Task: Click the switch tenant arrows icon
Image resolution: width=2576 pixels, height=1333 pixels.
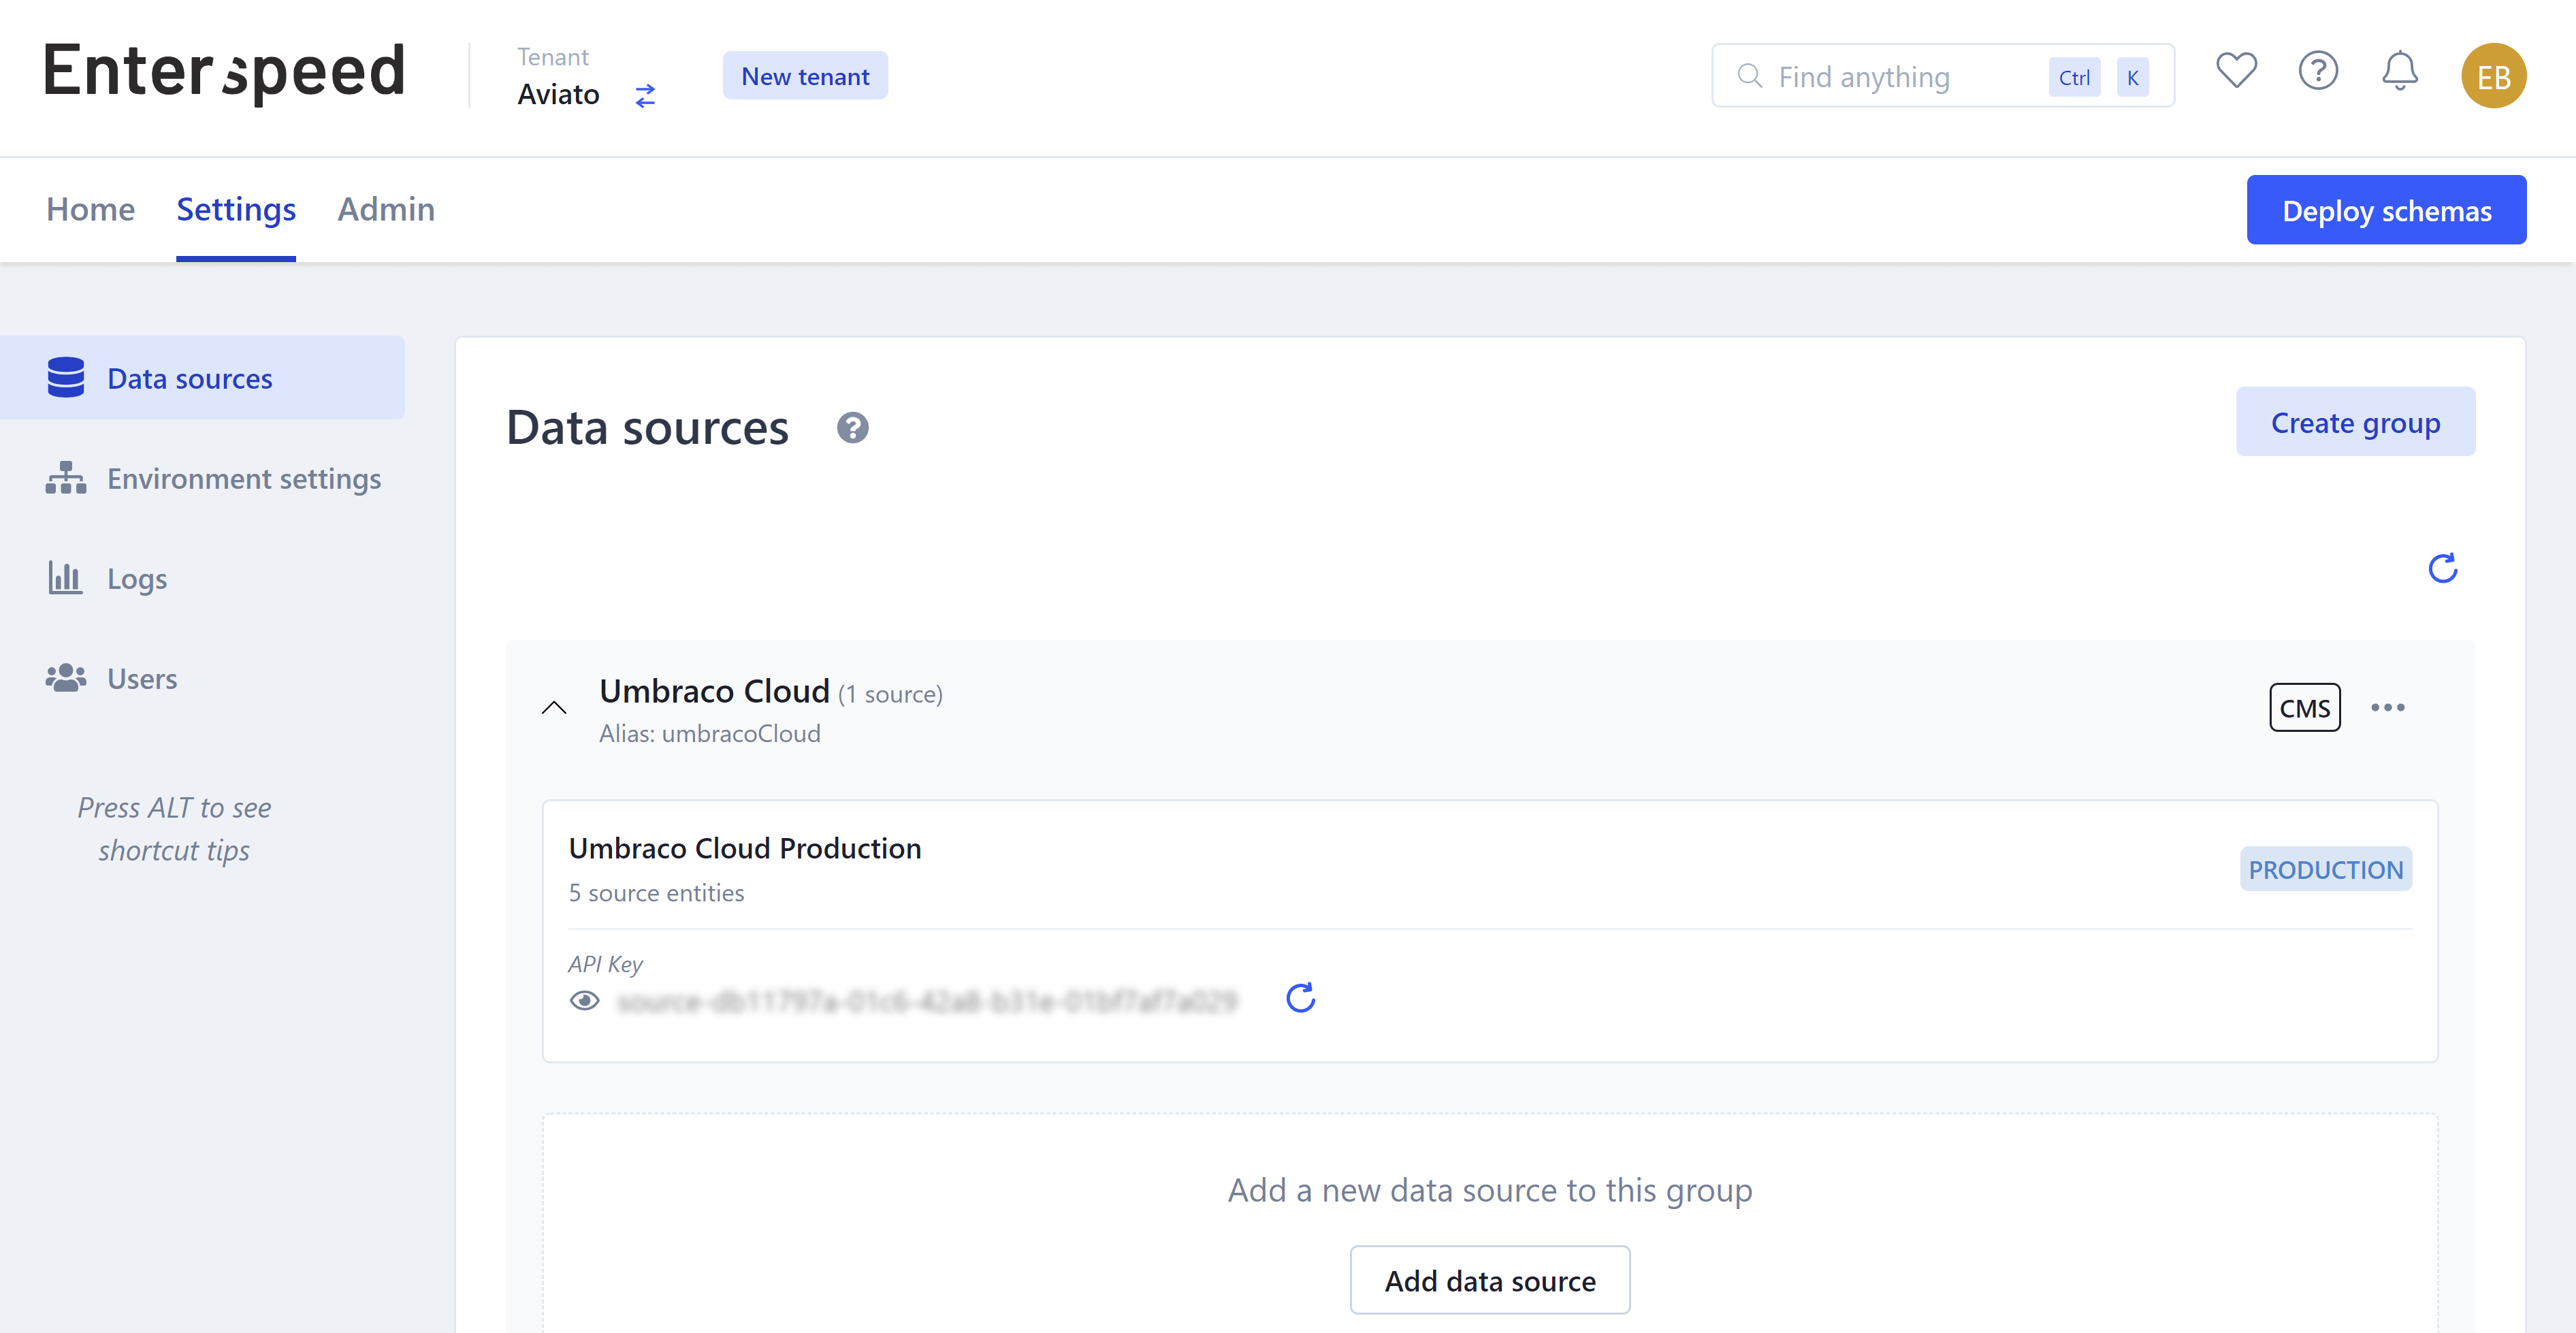Action: tap(645, 95)
